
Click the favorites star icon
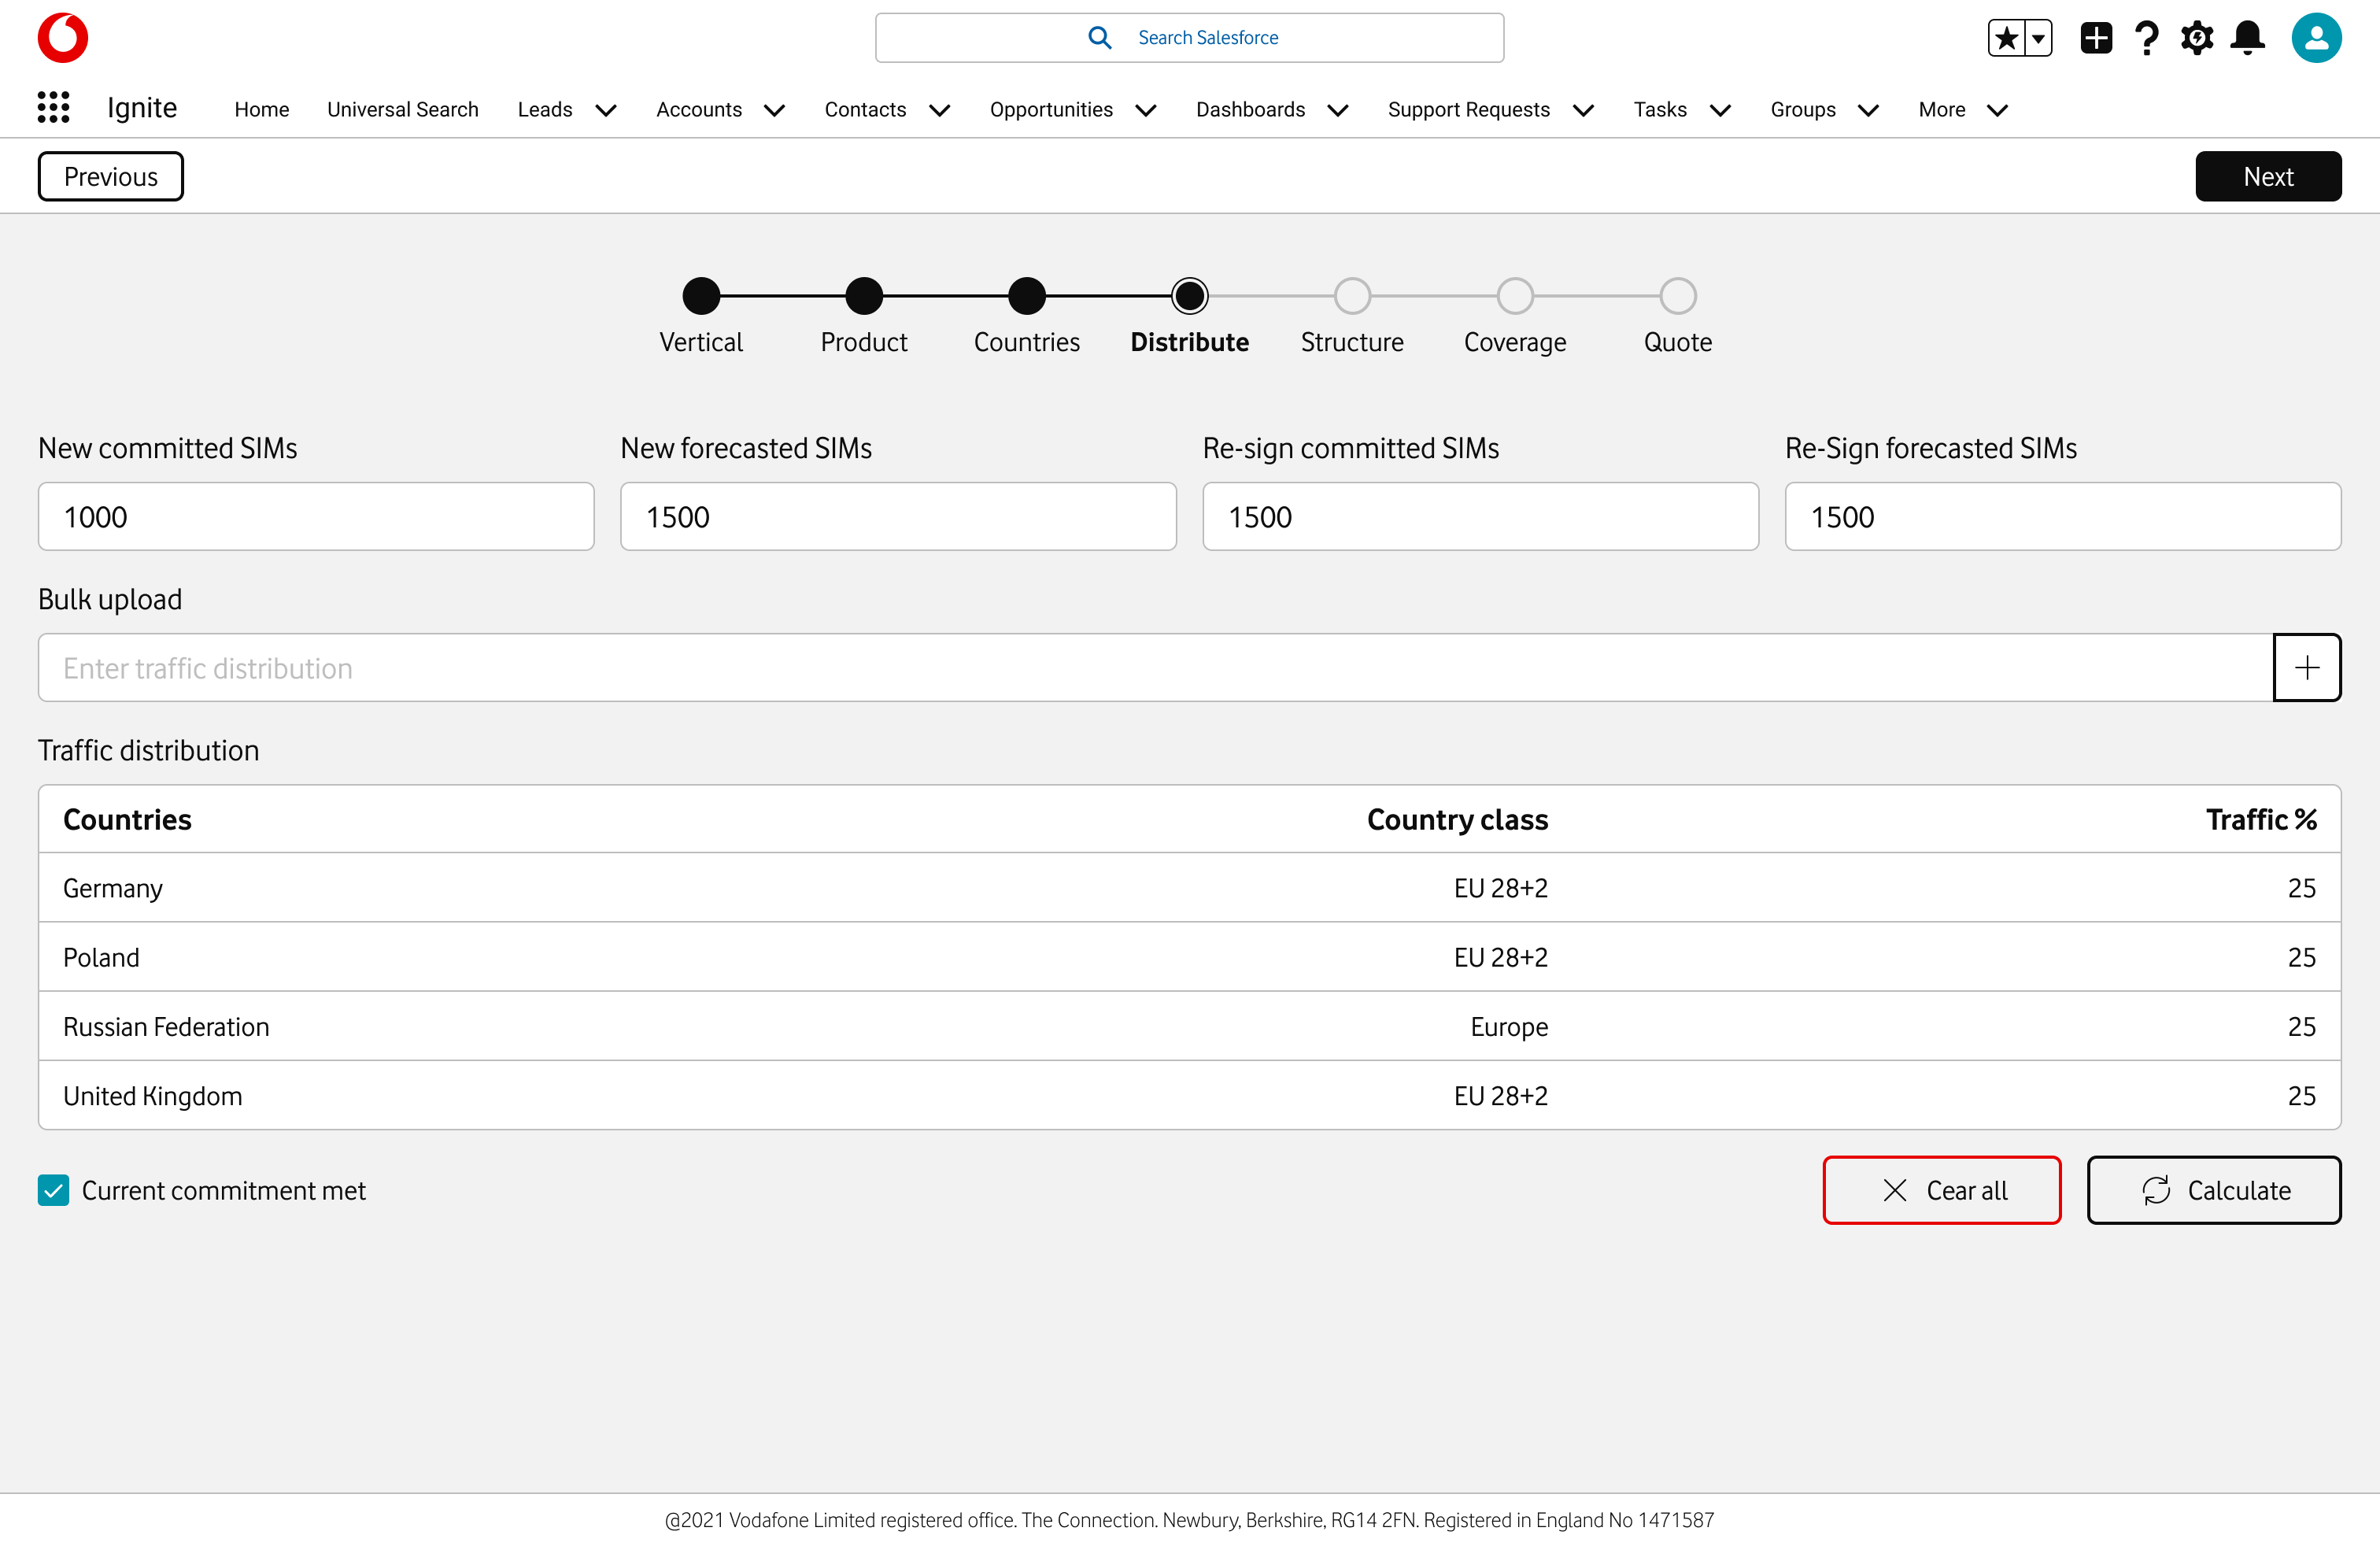[x=2006, y=38]
